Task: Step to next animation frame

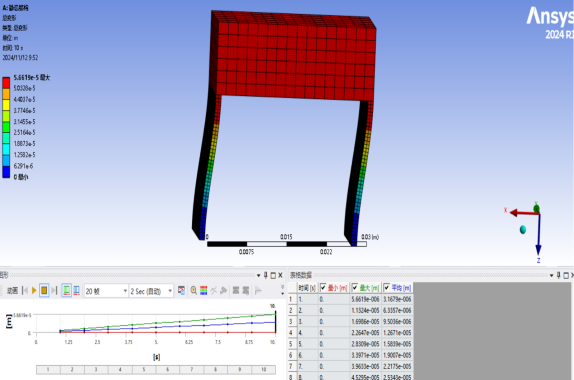Action: pyautogui.click(x=54, y=291)
